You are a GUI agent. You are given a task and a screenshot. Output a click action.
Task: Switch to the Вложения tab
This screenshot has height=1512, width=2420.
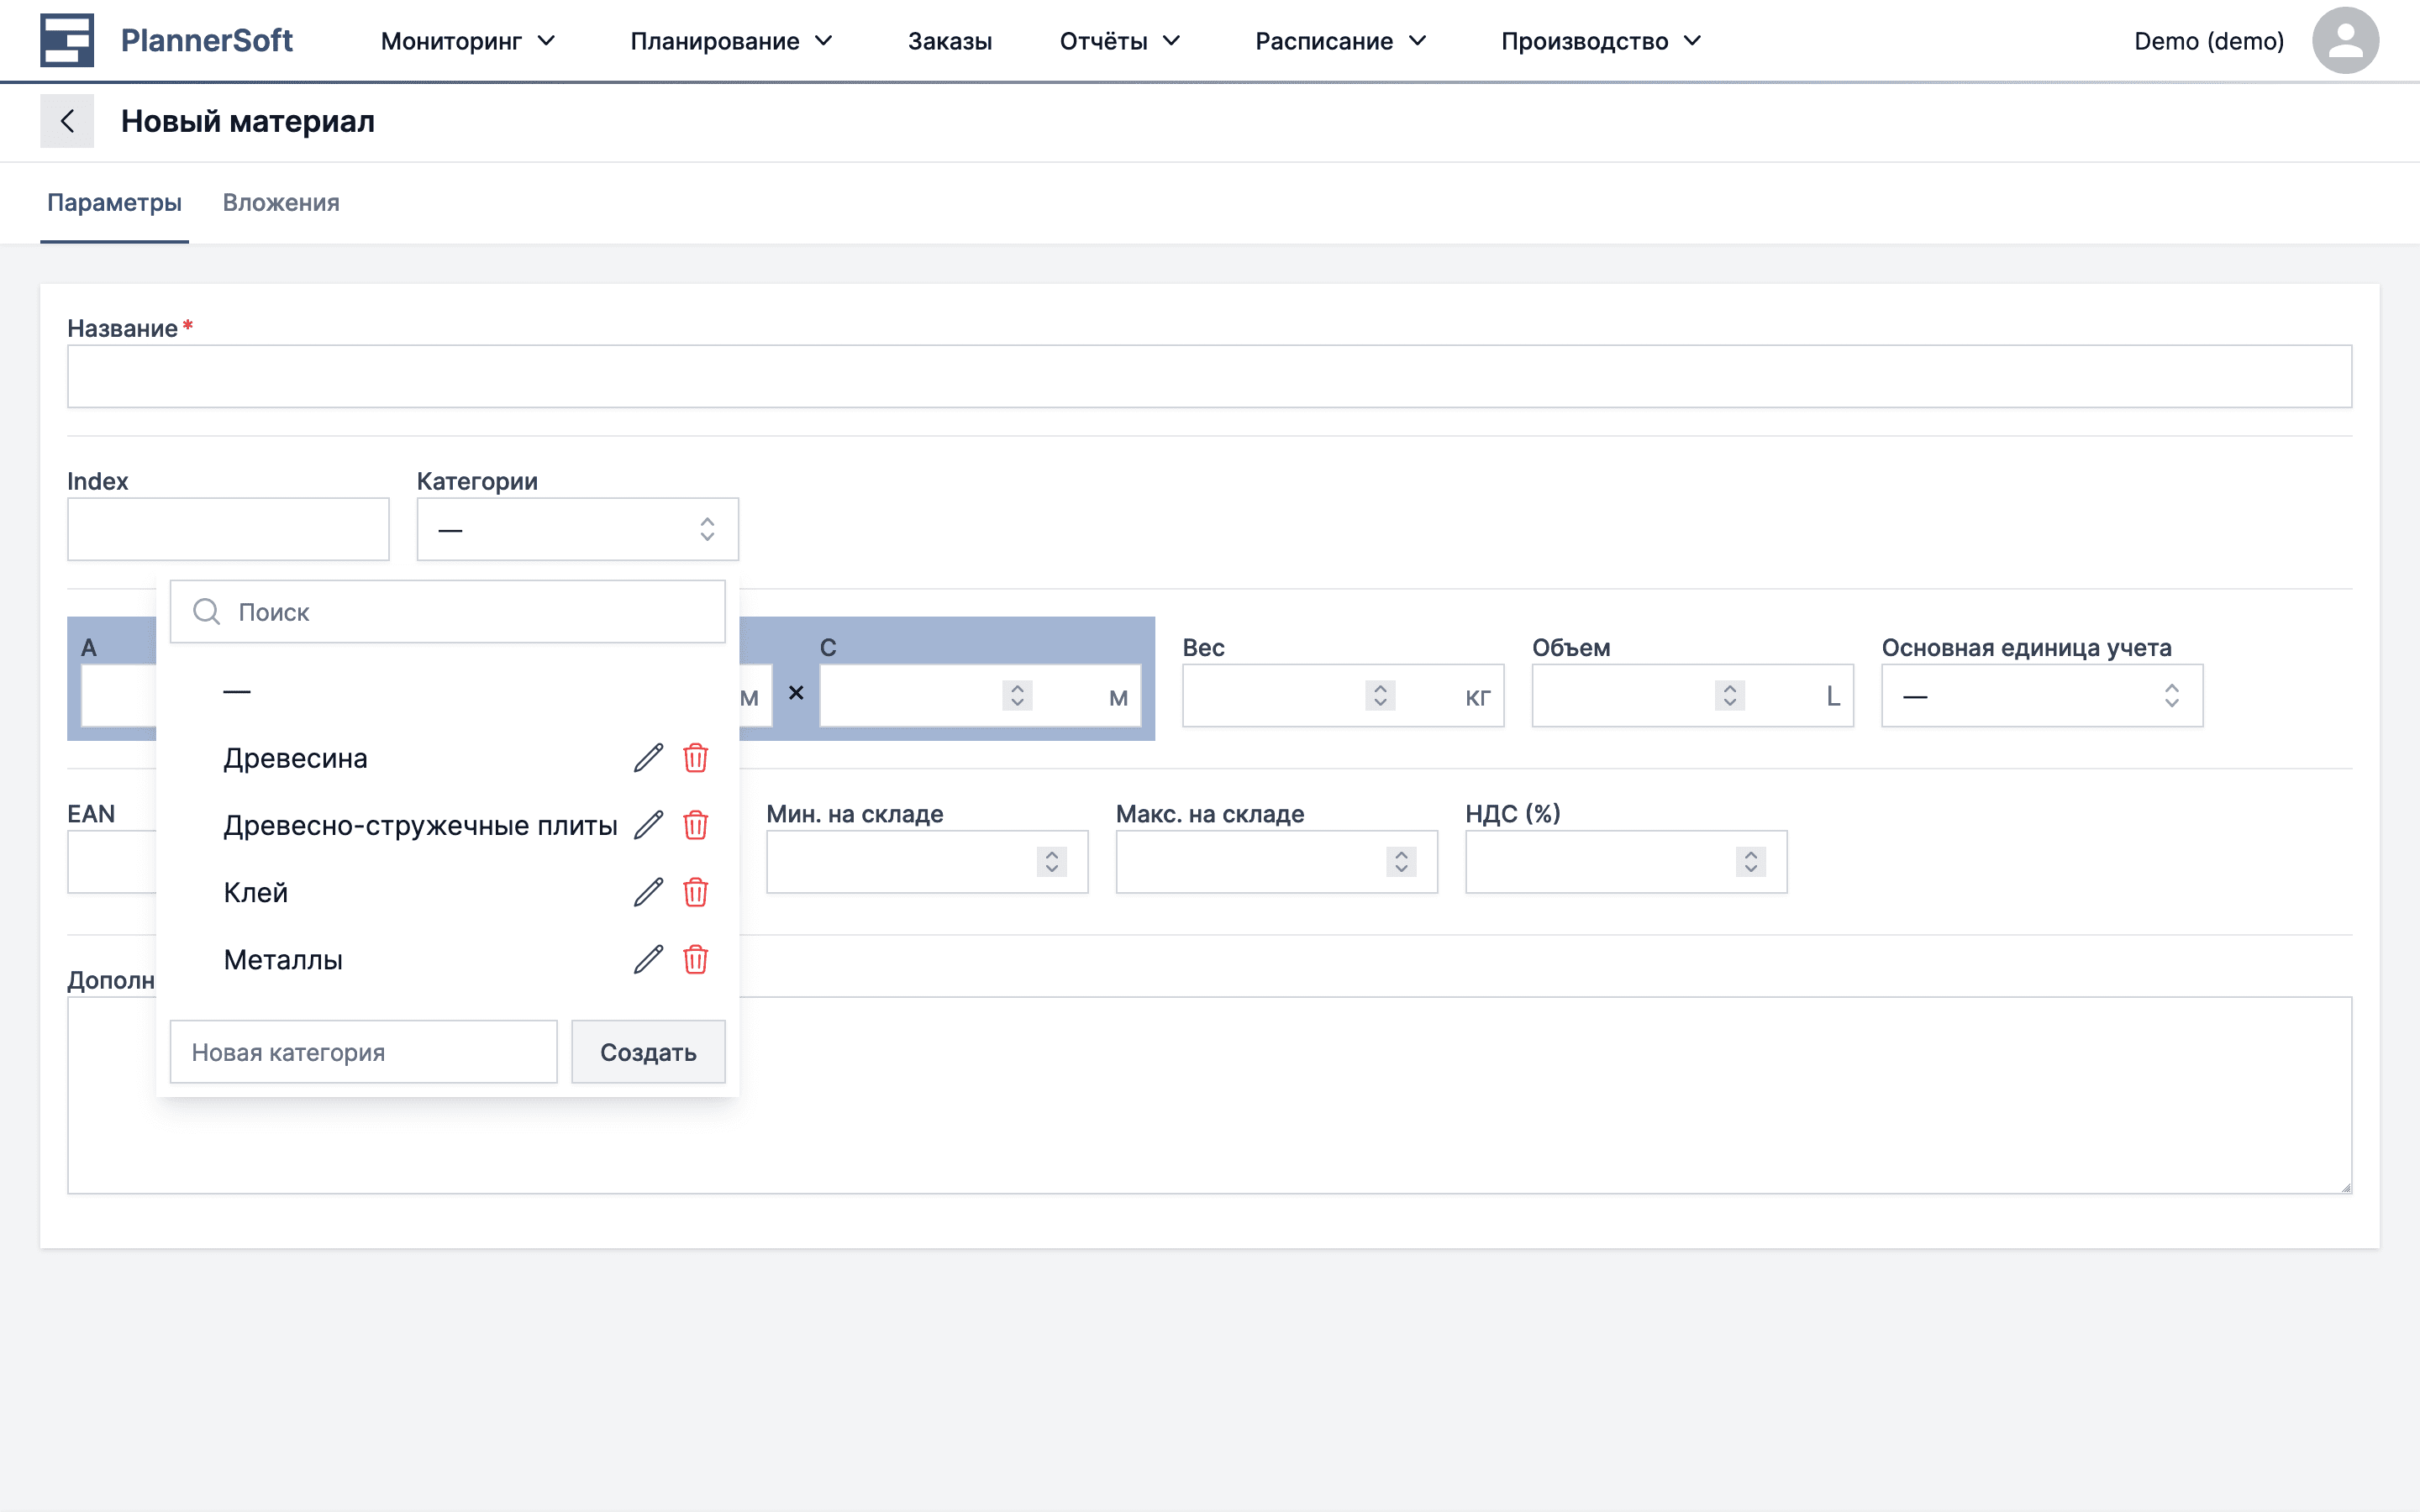click(281, 203)
